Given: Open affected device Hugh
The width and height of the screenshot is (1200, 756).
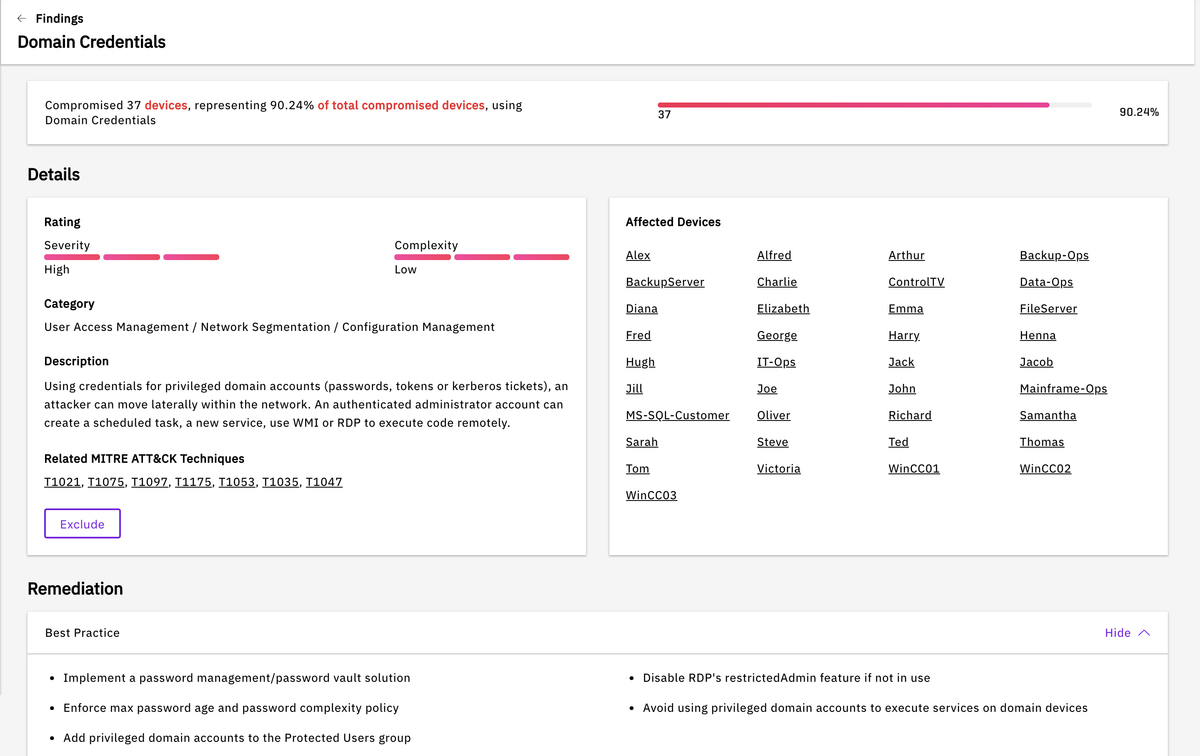Looking at the screenshot, I should click(x=640, y=362).
